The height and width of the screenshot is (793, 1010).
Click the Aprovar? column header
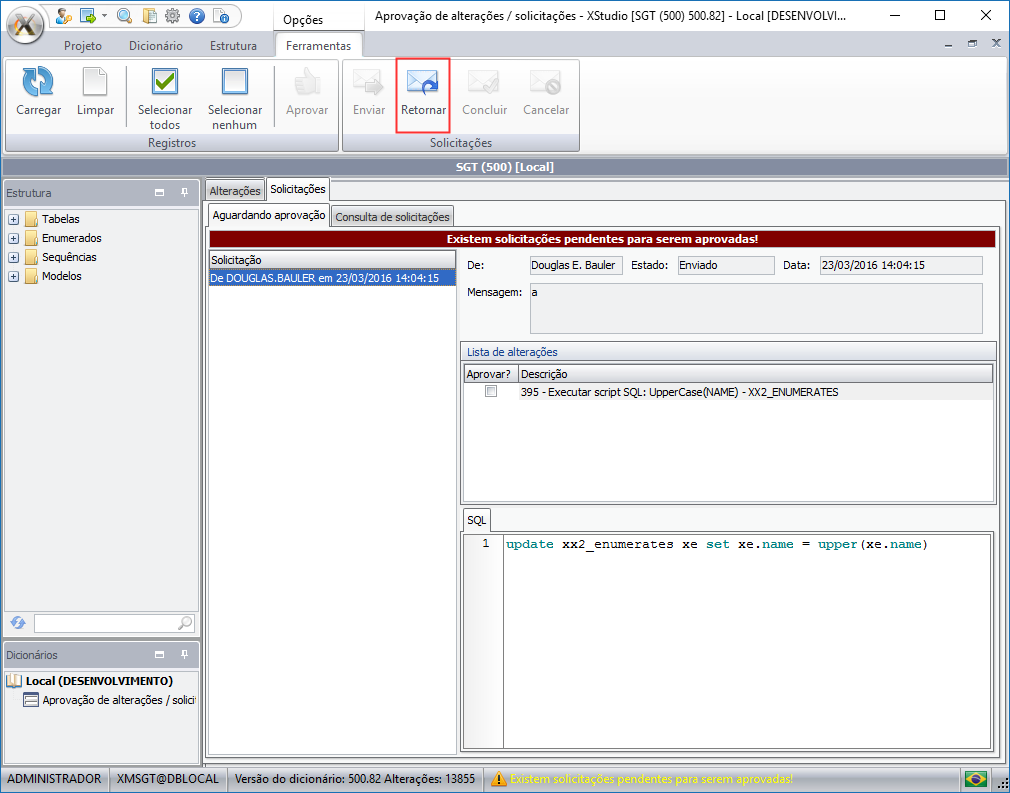[491, 374]
